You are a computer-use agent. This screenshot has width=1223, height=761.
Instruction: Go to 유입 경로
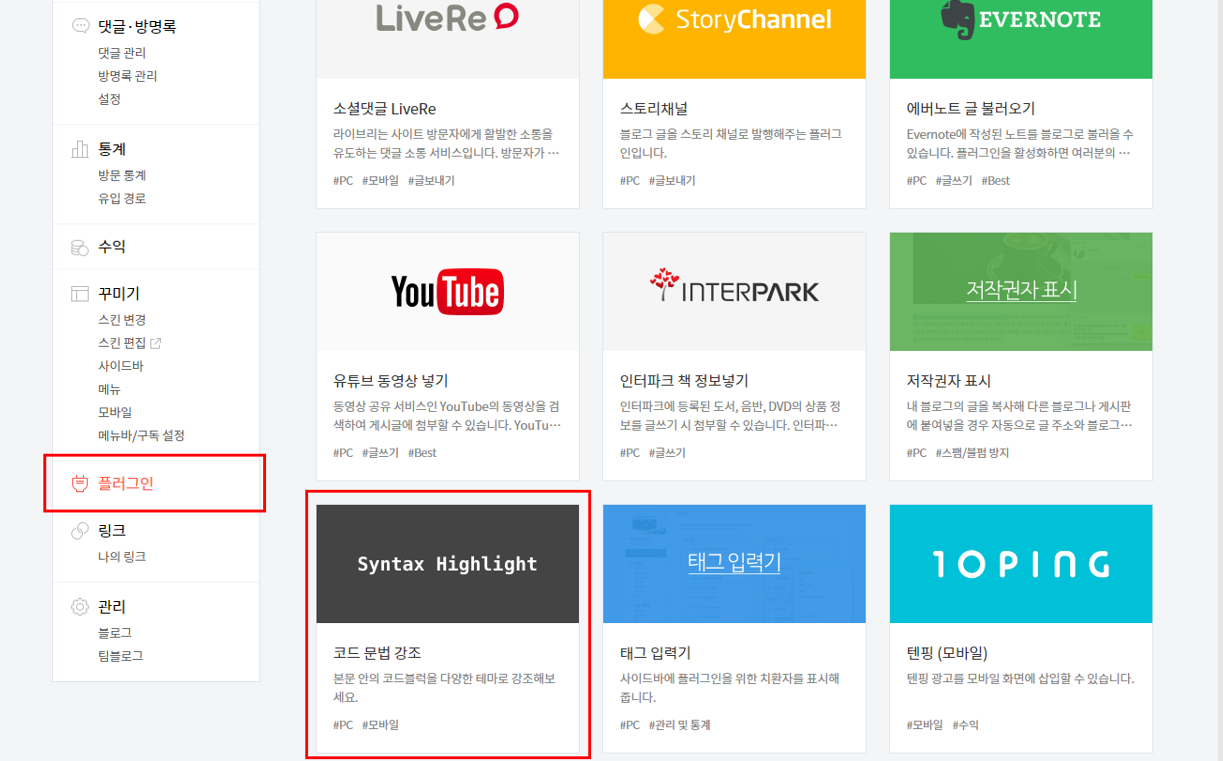pyautogui.click(x=122, y=198)
